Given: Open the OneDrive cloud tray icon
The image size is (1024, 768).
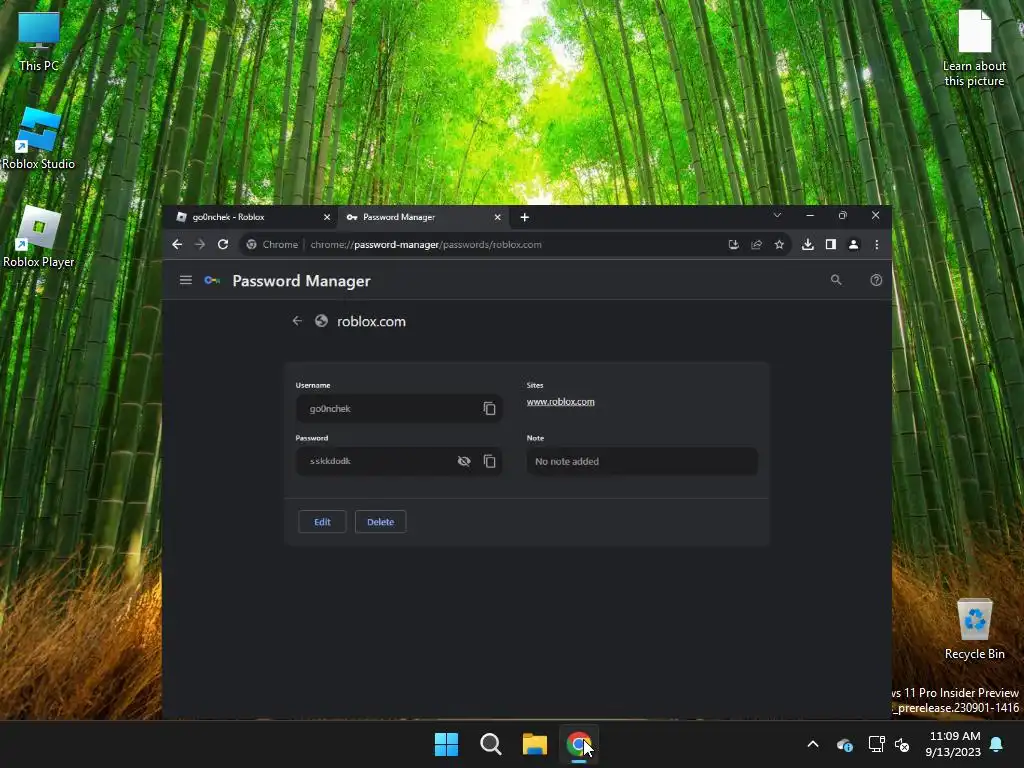Looking at the screenshot, I should (x=844, y=744).
